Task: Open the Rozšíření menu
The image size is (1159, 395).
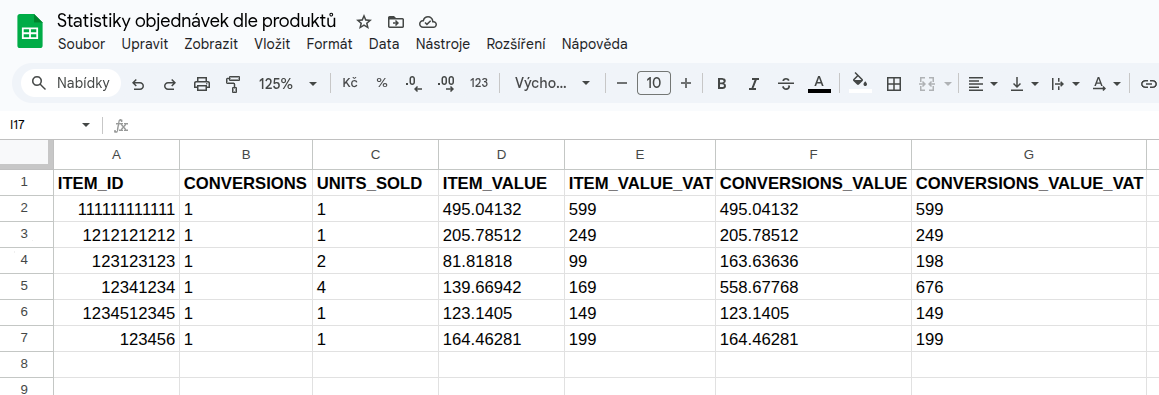Action: click(516, 44)
